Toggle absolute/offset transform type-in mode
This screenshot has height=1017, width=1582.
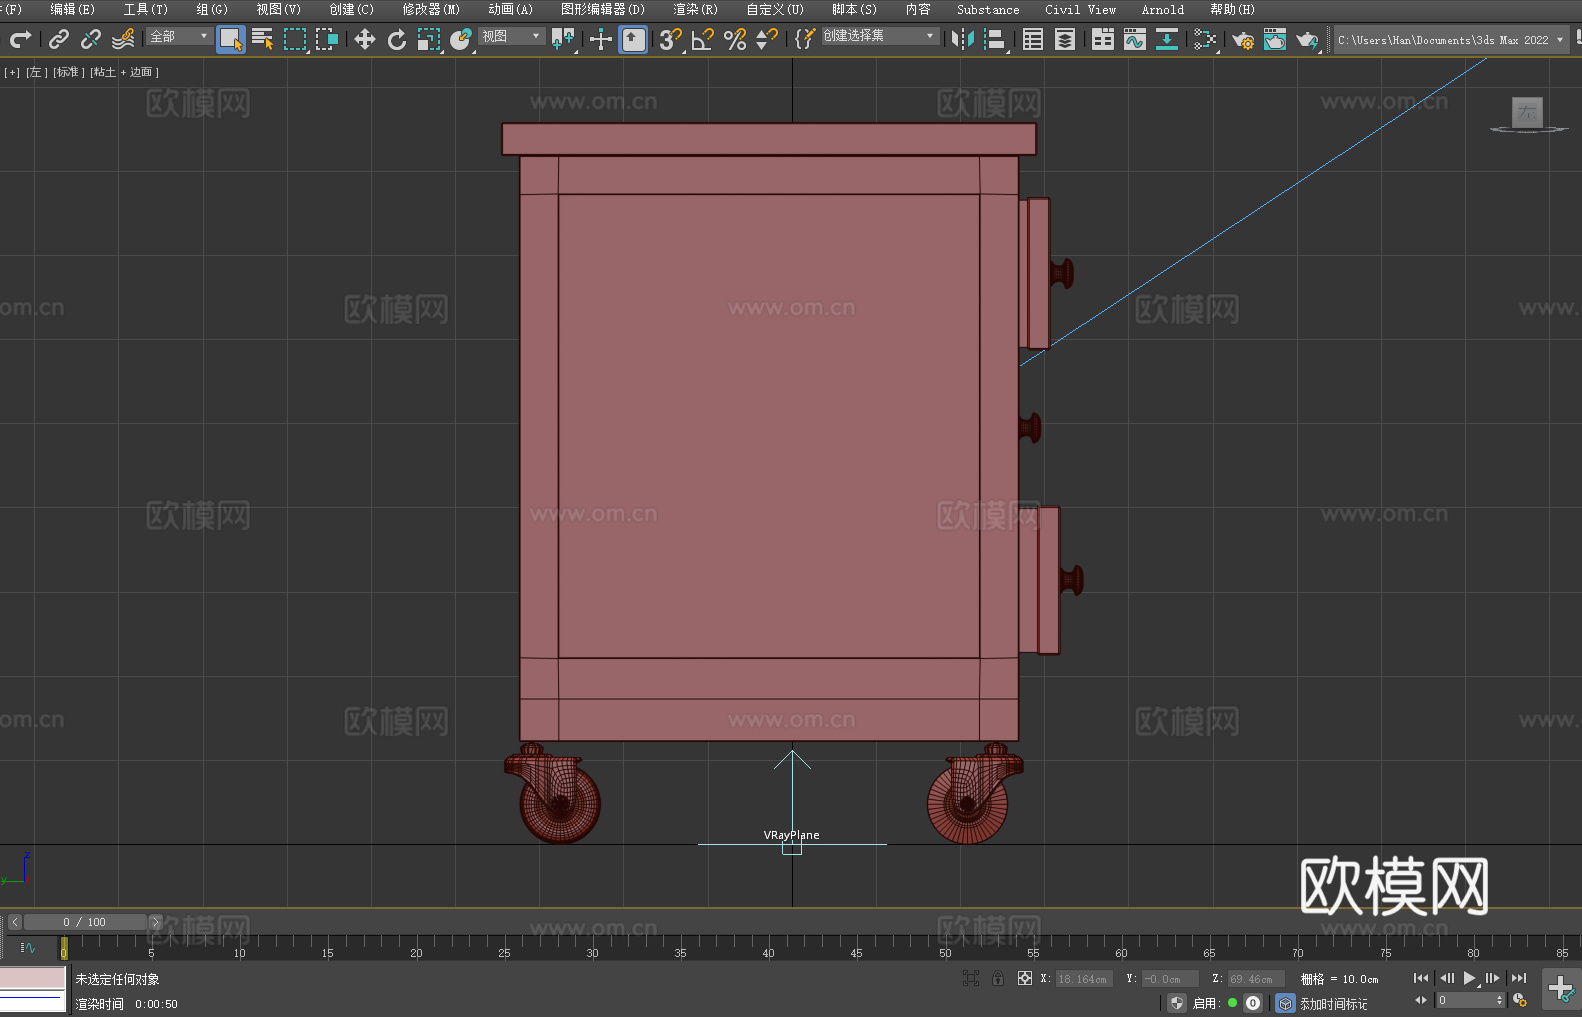1025,978
